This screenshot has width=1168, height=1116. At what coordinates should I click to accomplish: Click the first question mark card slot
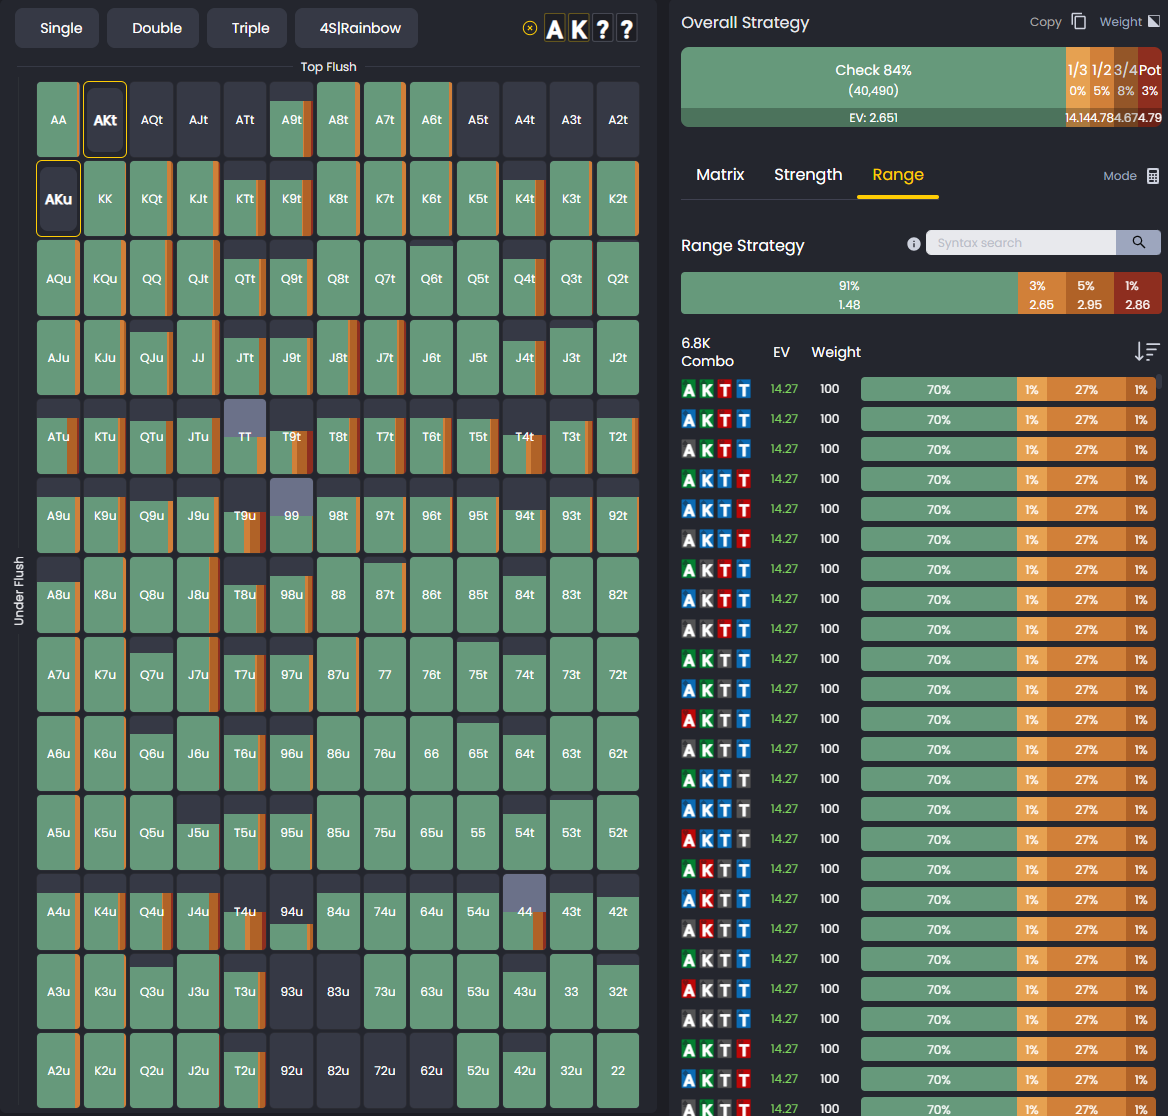pyautogui.click(x=604, y=28)
